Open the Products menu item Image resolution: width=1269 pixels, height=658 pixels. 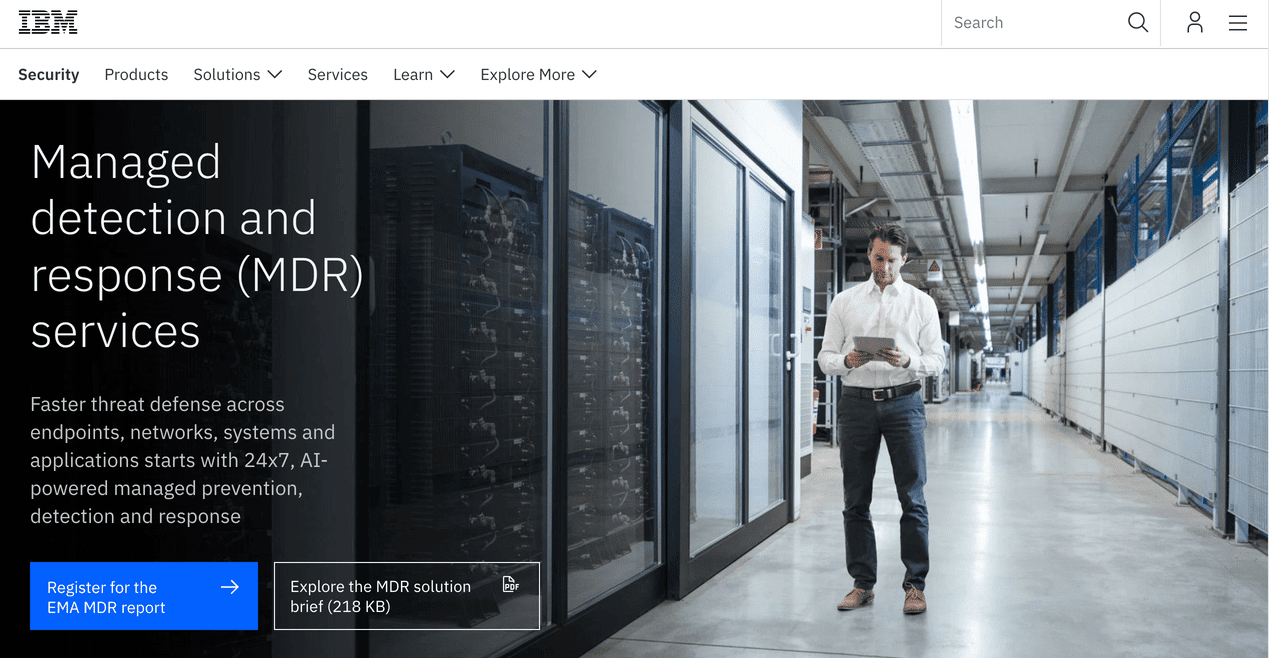pyautogui.click(x=135, y=74)
